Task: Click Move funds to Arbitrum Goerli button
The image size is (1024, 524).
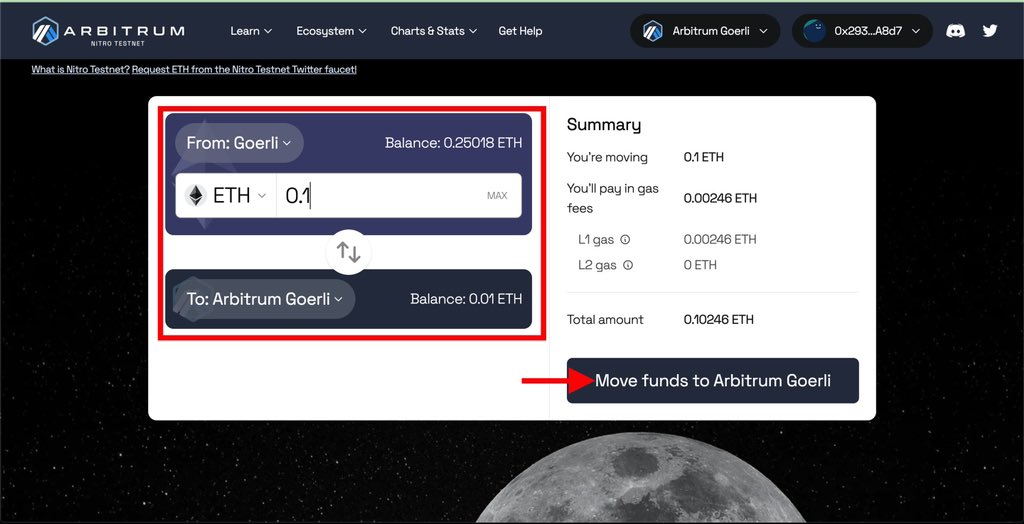Action: (x=712, y=380)
